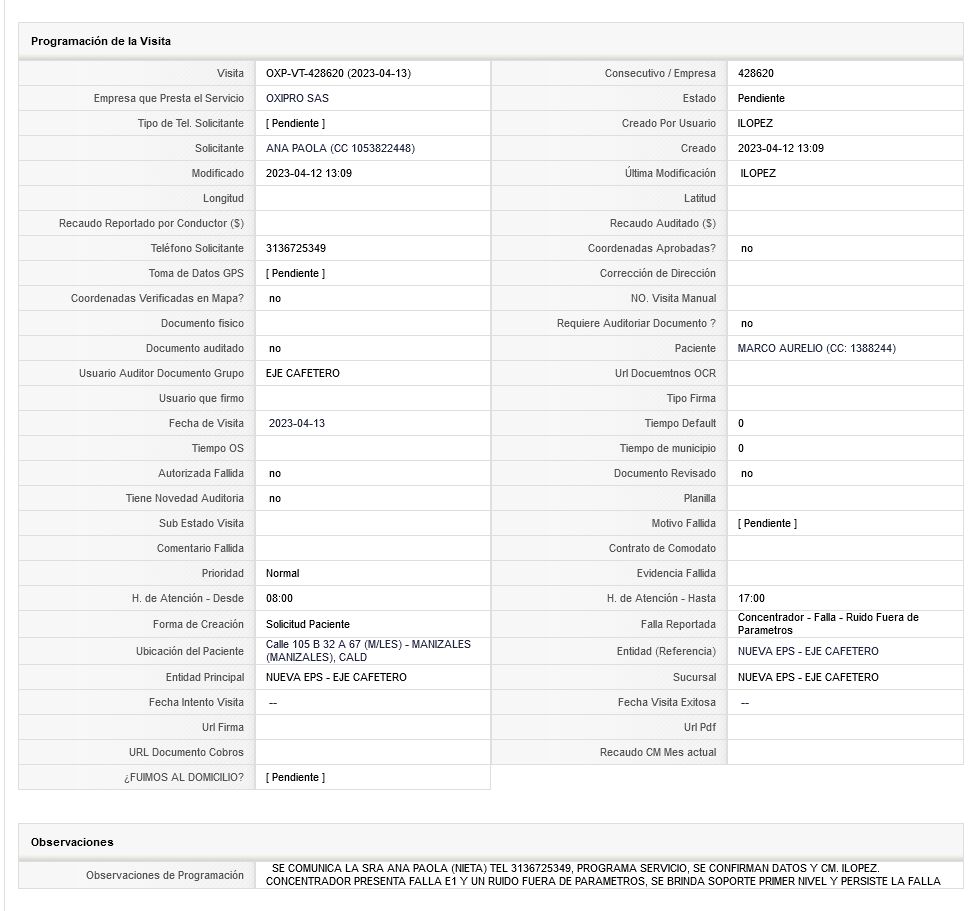Viewport: 976px width, 911px height.
Task: Click the Motivo Fallida Pendiente value
Action: [x=767, y=524]
